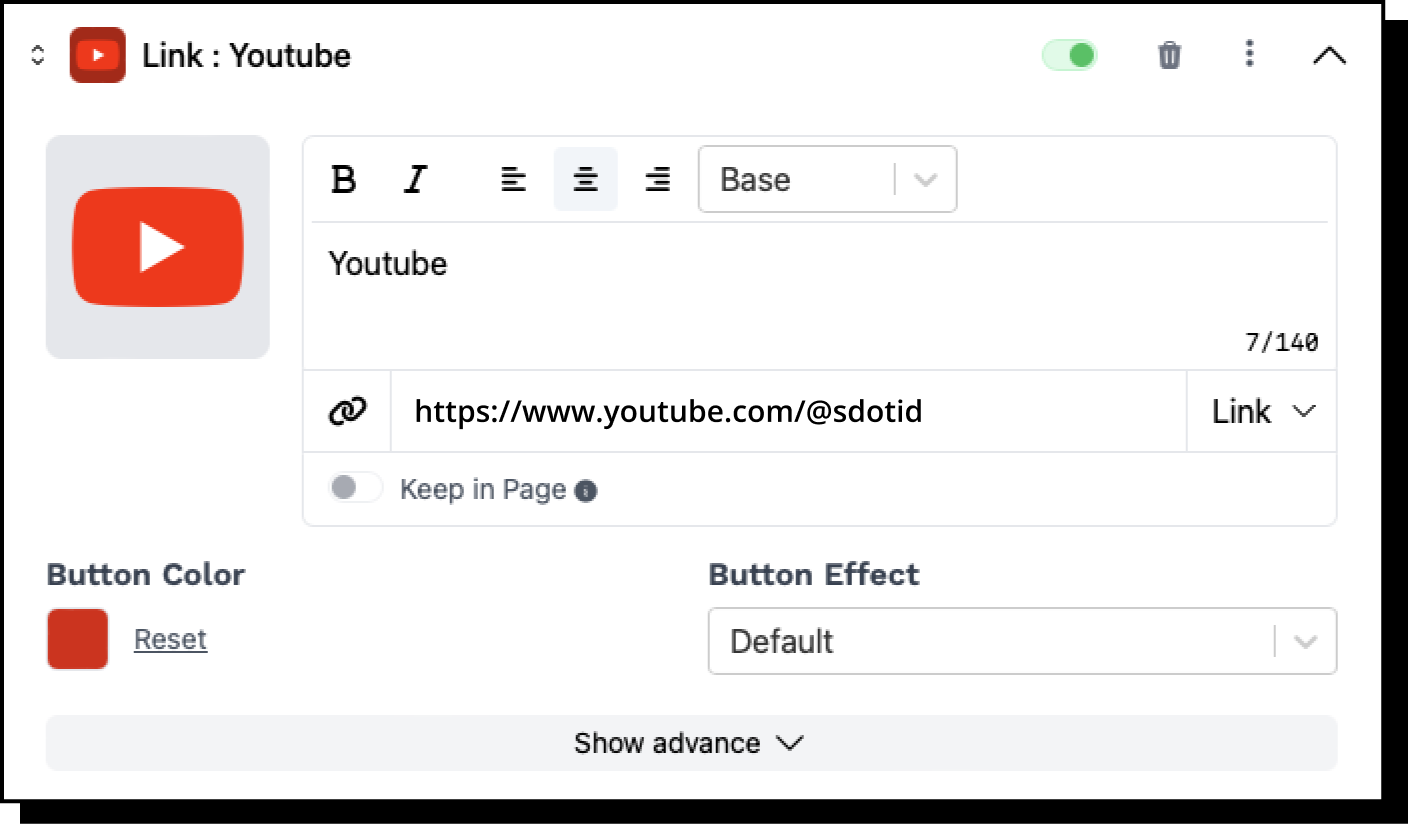Expand the Show advance section
Screen dimensions: 1408x824
click(x=691, y=743)
